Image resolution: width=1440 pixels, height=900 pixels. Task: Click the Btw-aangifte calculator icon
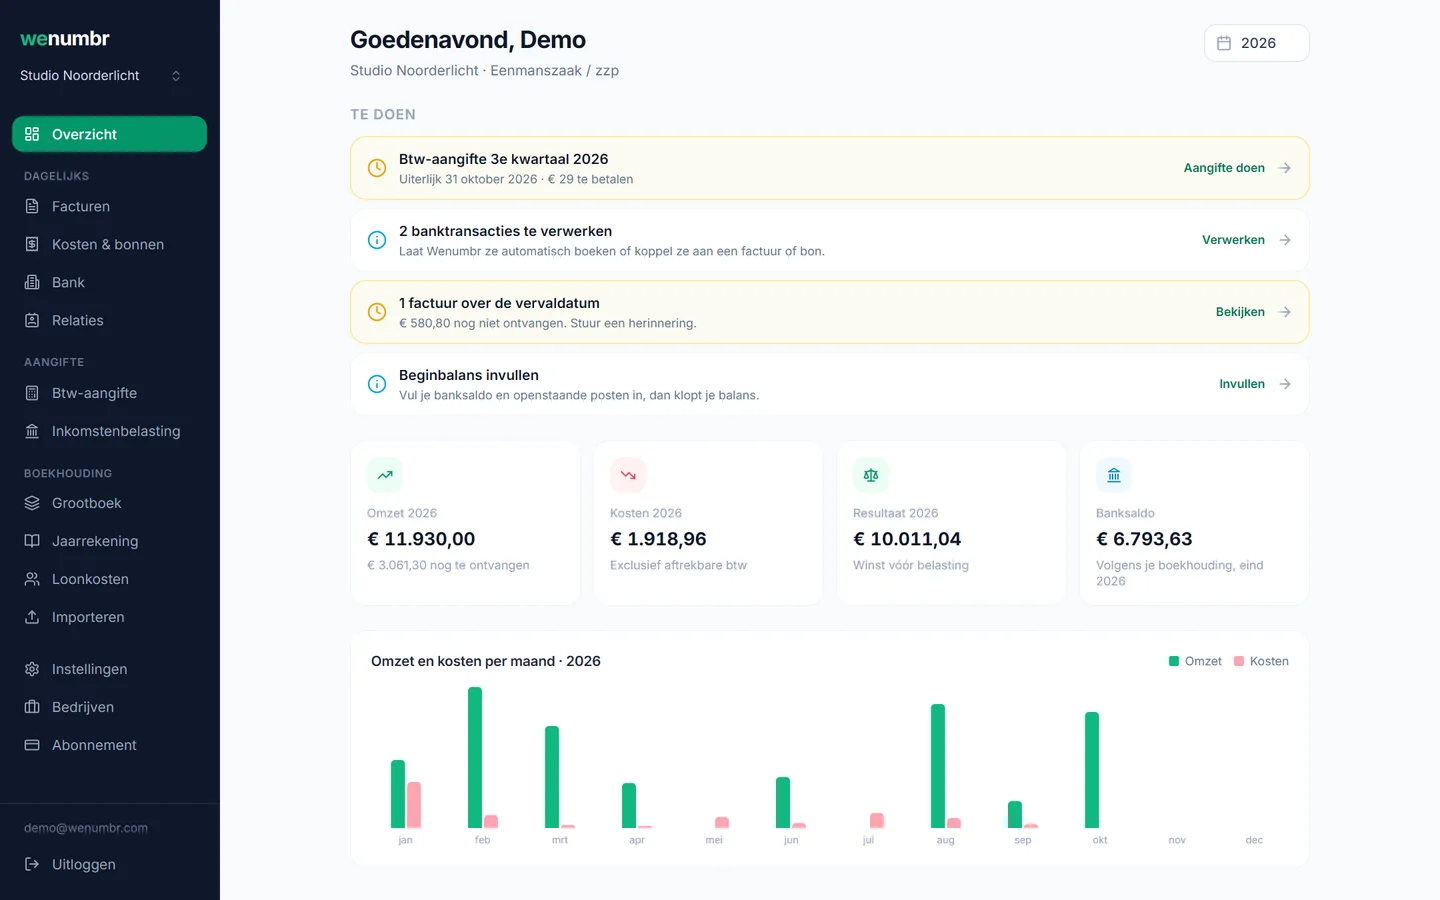click(32, 393)
